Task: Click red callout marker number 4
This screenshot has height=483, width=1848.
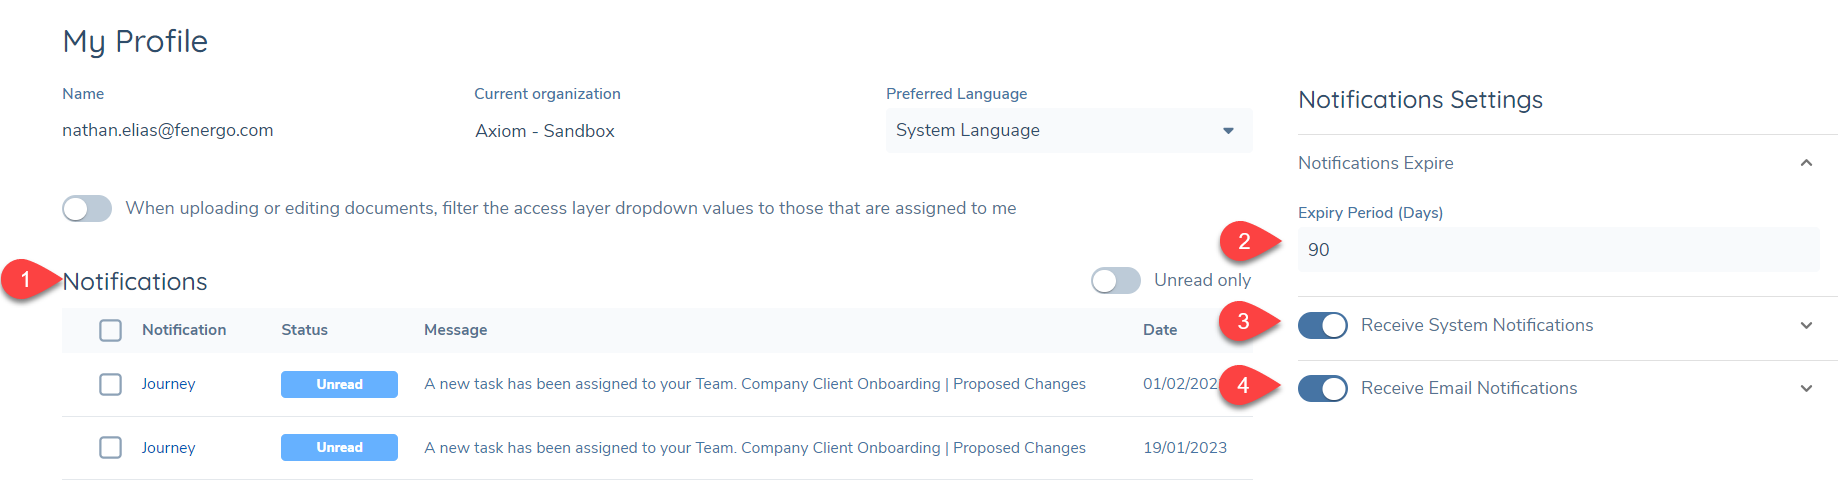Action: [x=1243, y=385]
